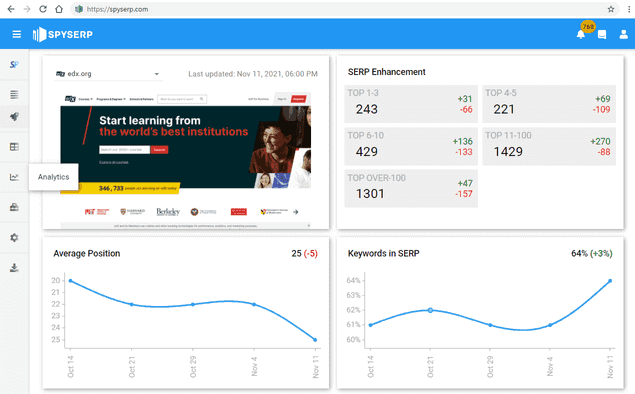635x394 pixels.
Task: Click the SPYSERP logo
Action: 63,34
